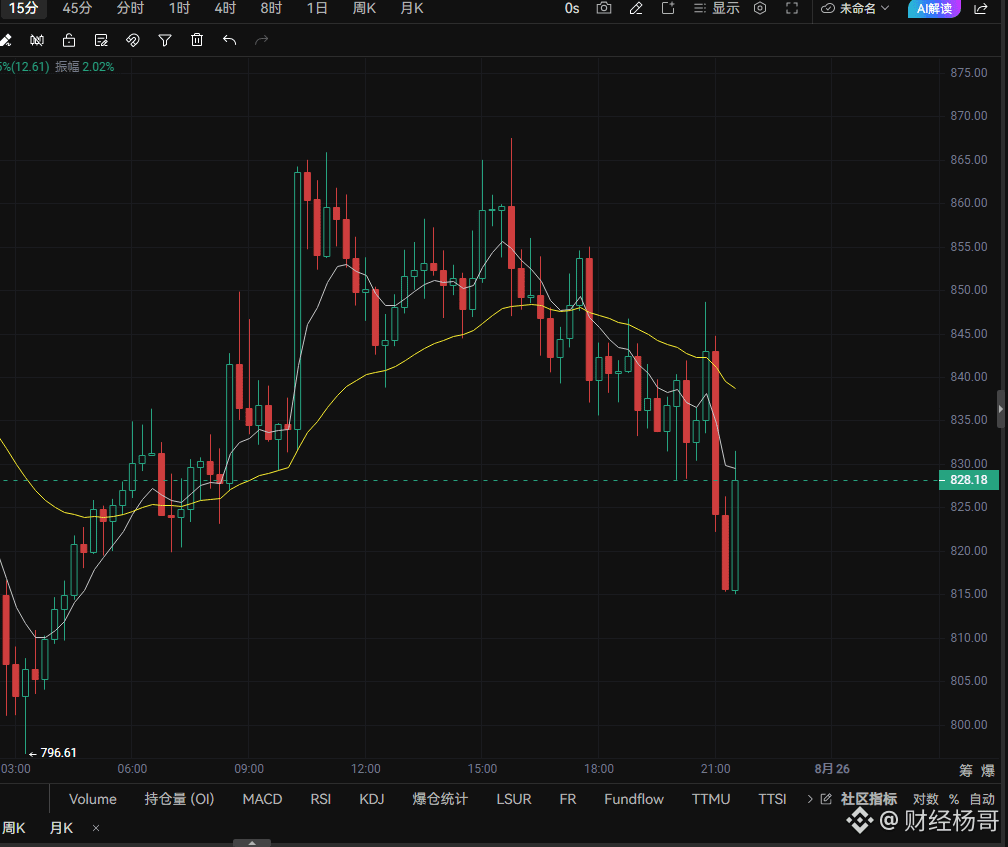Screen dimensions: 1008x847
Task: Toggle the 爆仓统计 indicator
Action: [440, 799]
